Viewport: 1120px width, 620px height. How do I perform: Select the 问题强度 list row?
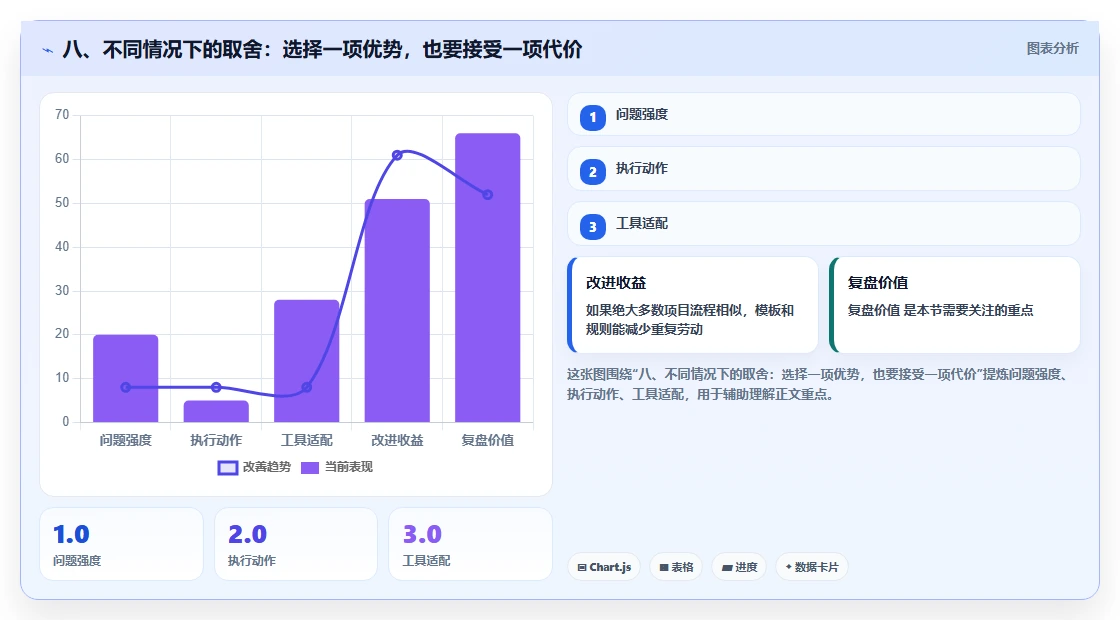coord(824,114)
